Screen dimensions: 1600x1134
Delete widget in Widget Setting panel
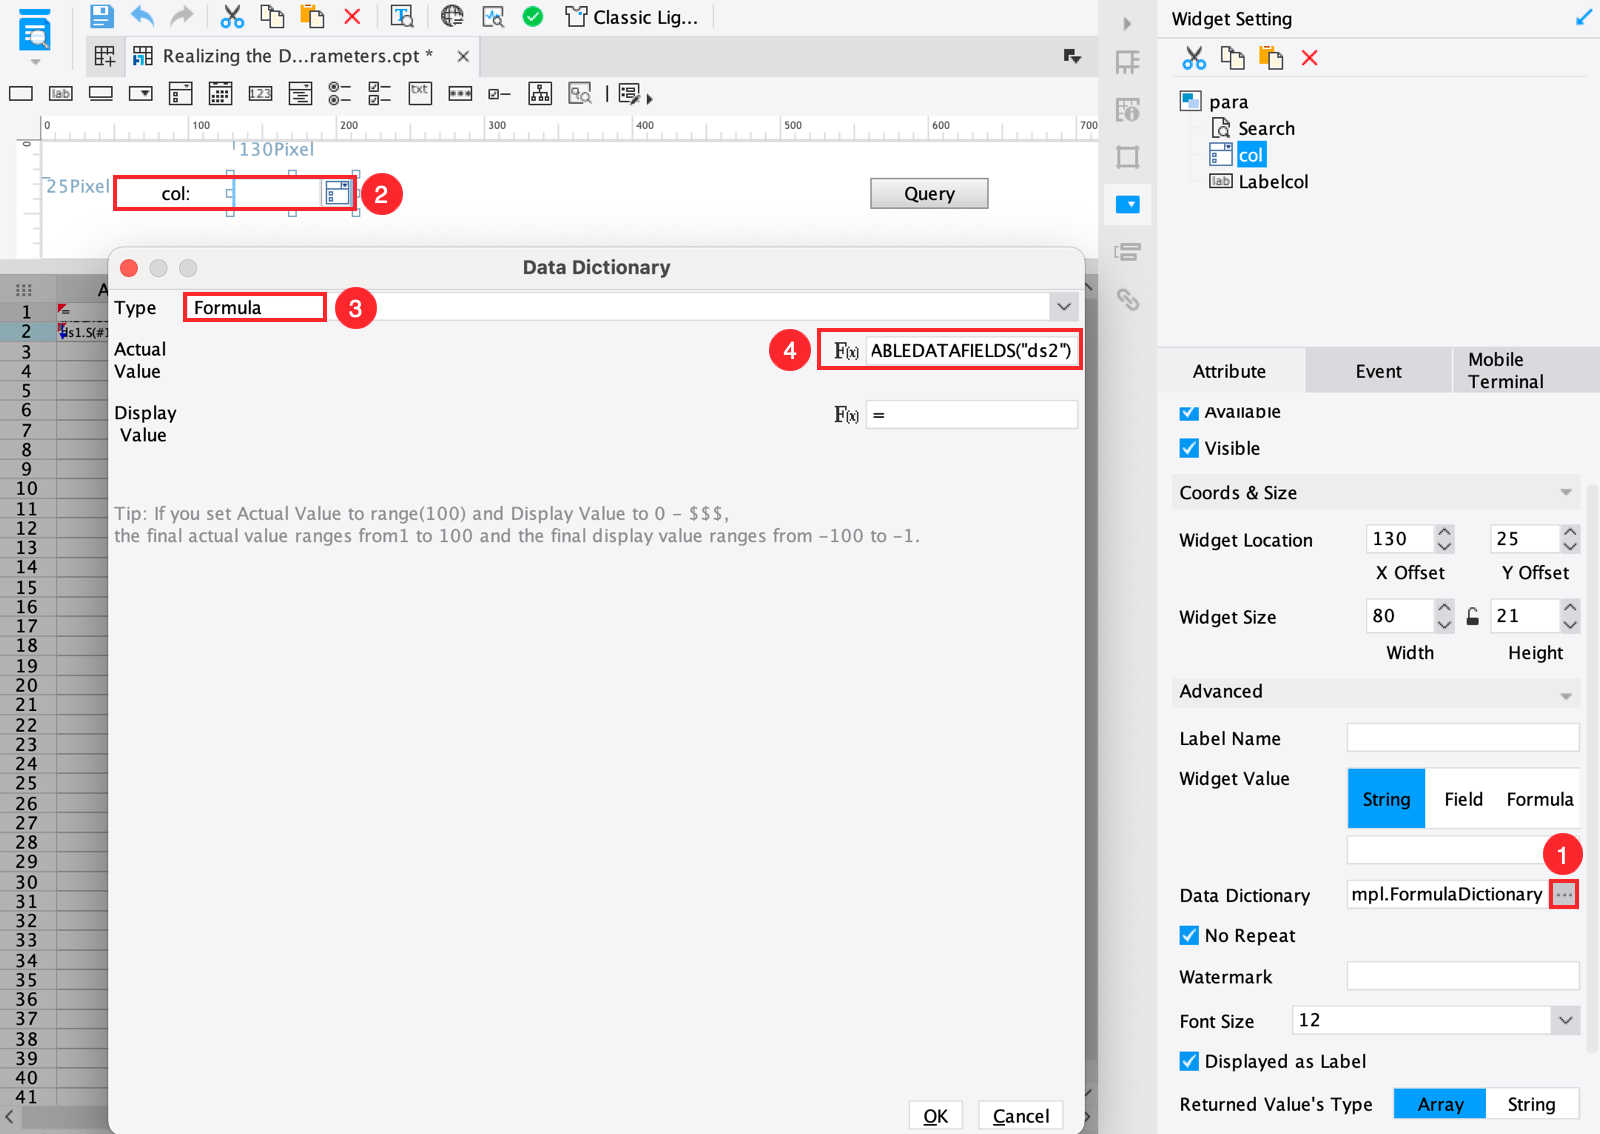tap(1310, 58)
